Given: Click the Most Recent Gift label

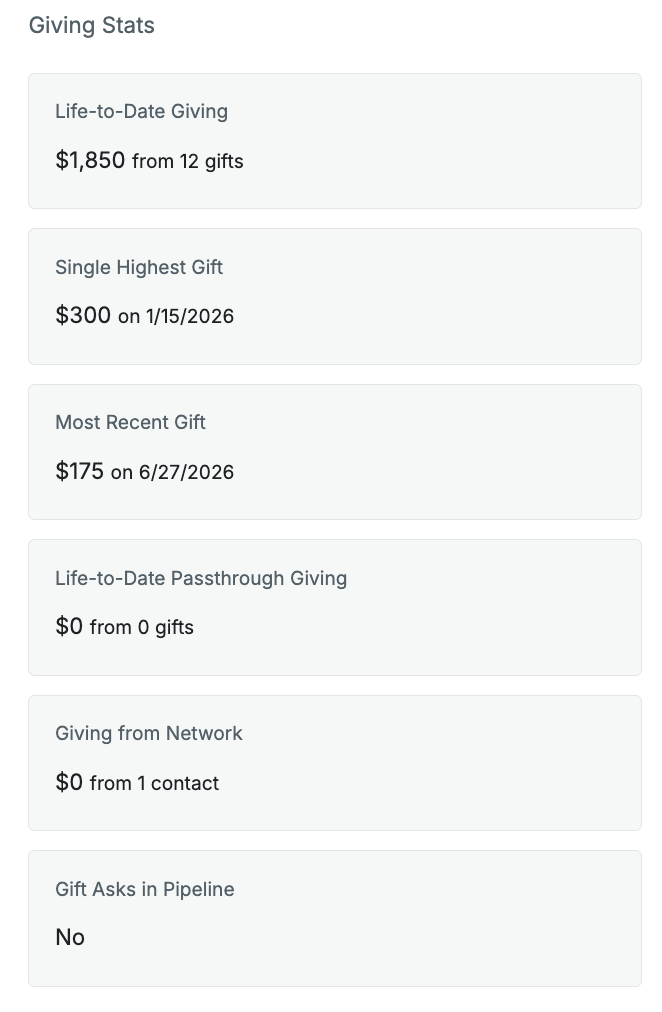Looking at the screenshot, I should coord(130,422).
